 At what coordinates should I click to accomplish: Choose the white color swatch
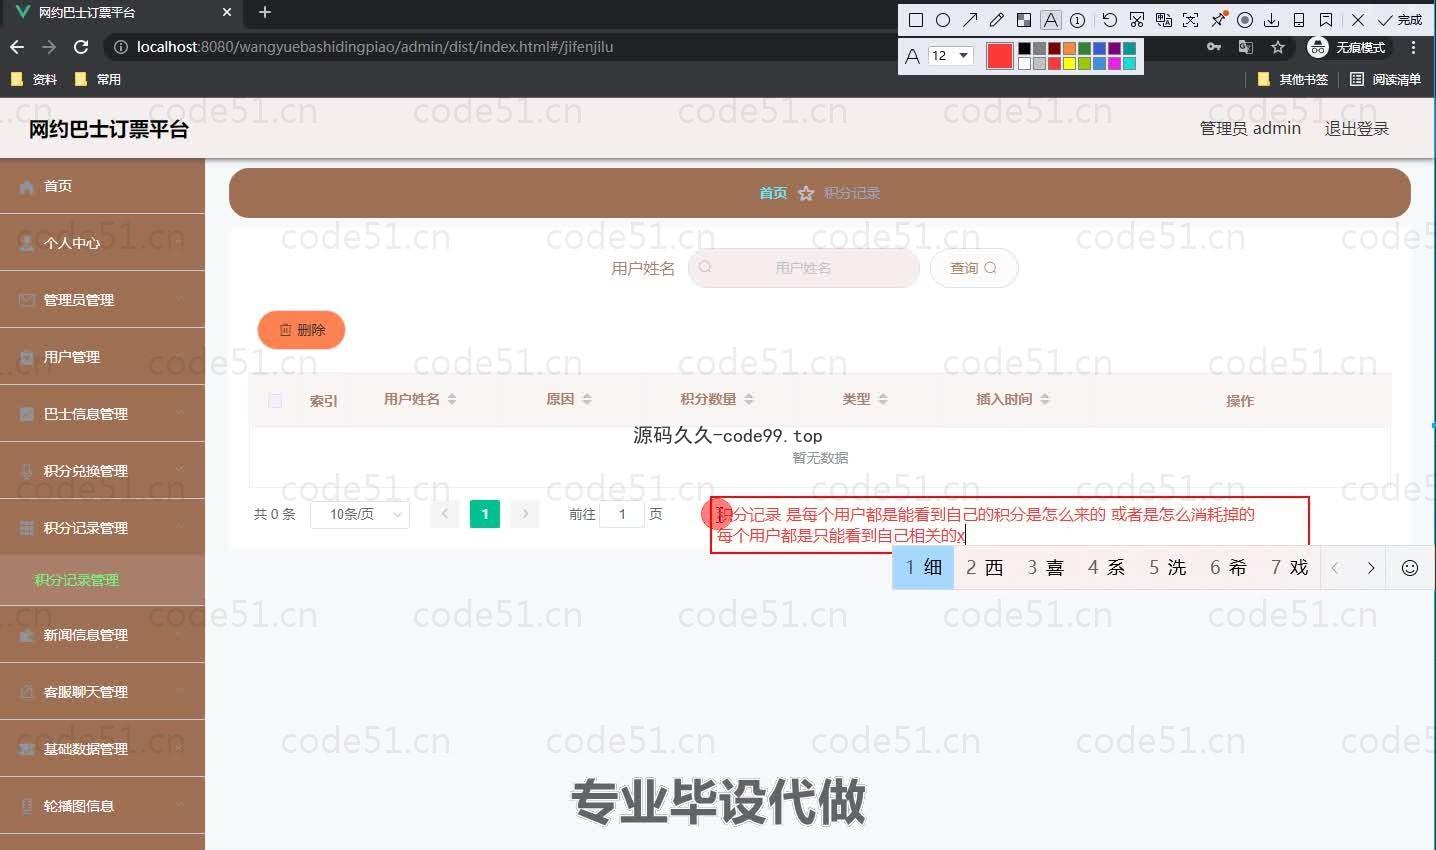tap(1024, 64)
